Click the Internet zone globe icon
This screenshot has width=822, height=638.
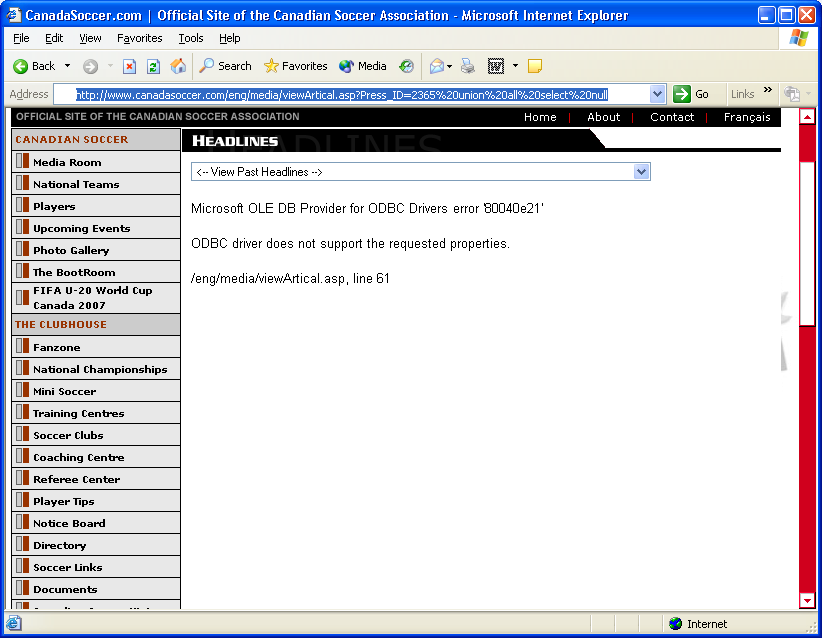click(676, 623)
